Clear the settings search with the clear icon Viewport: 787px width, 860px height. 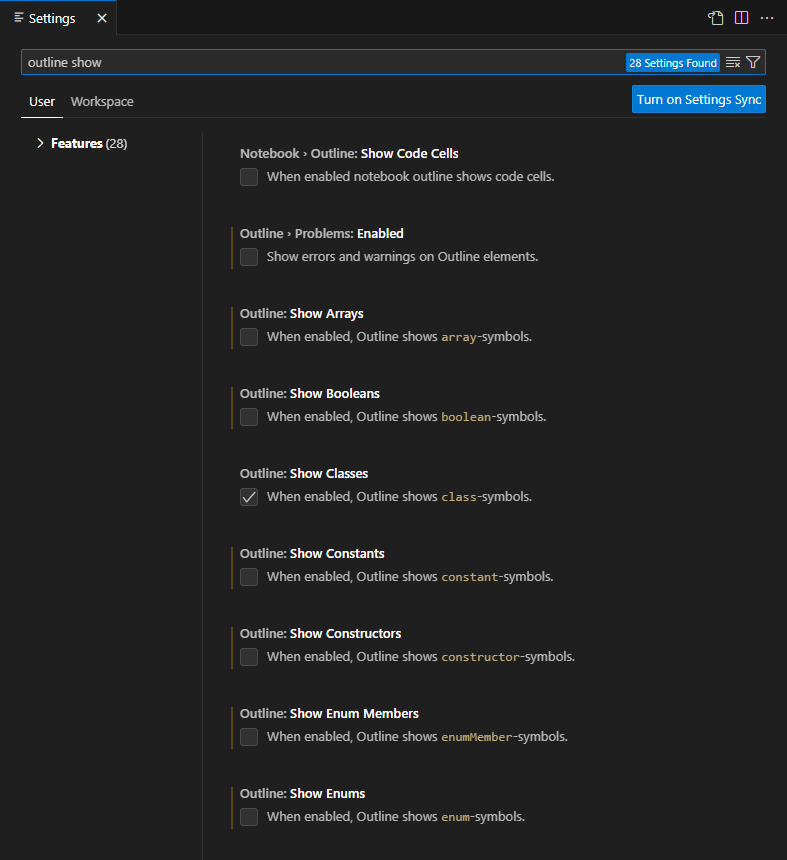pyautogui.click(x=733, y=62)
